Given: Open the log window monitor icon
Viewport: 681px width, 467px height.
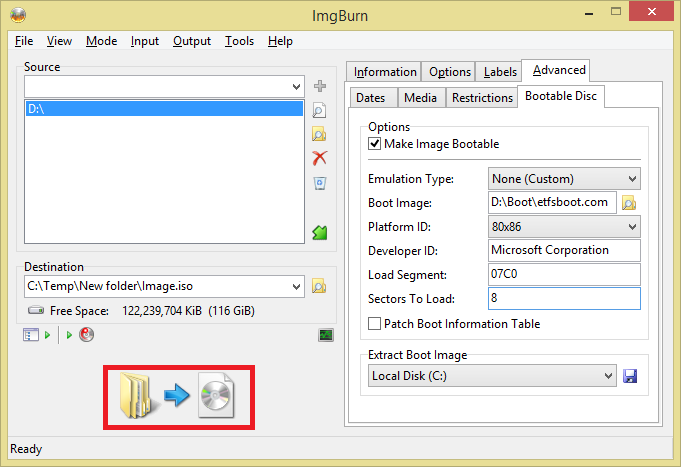Looking at the screenshot, I should pos(326,335).
